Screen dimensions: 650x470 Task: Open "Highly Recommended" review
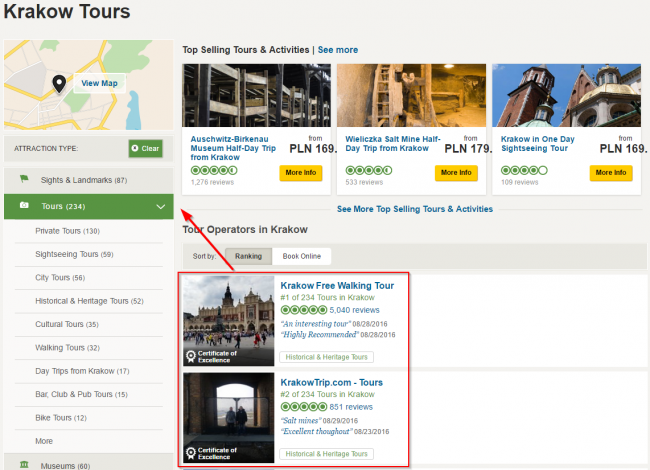(x=320, y=334)
